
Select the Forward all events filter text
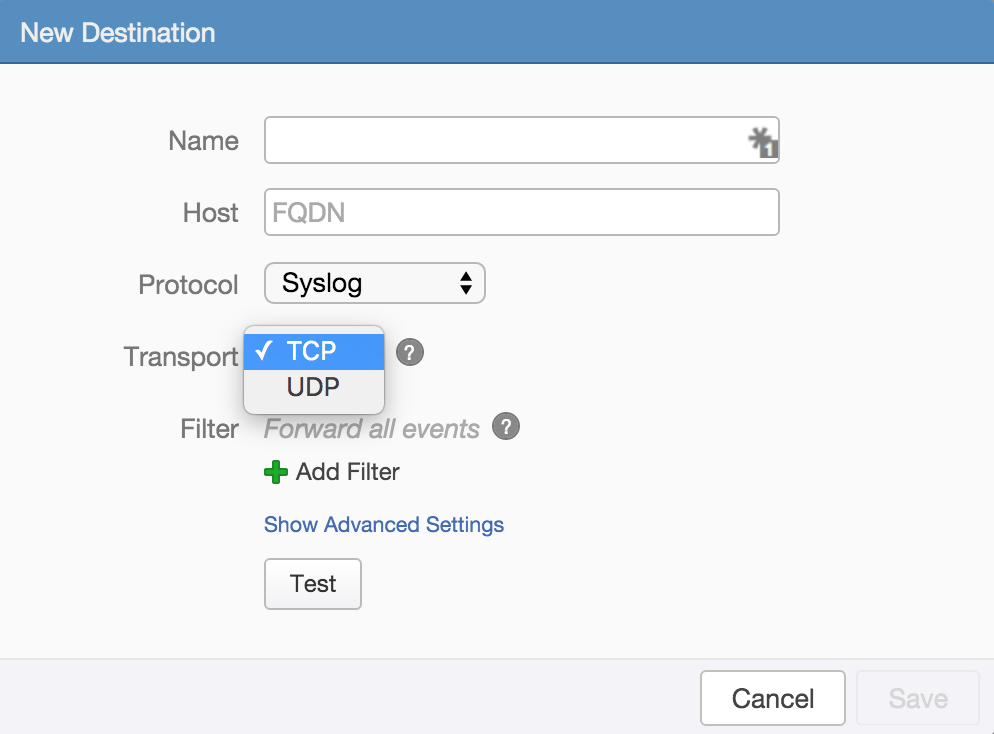tap(371, 428)
